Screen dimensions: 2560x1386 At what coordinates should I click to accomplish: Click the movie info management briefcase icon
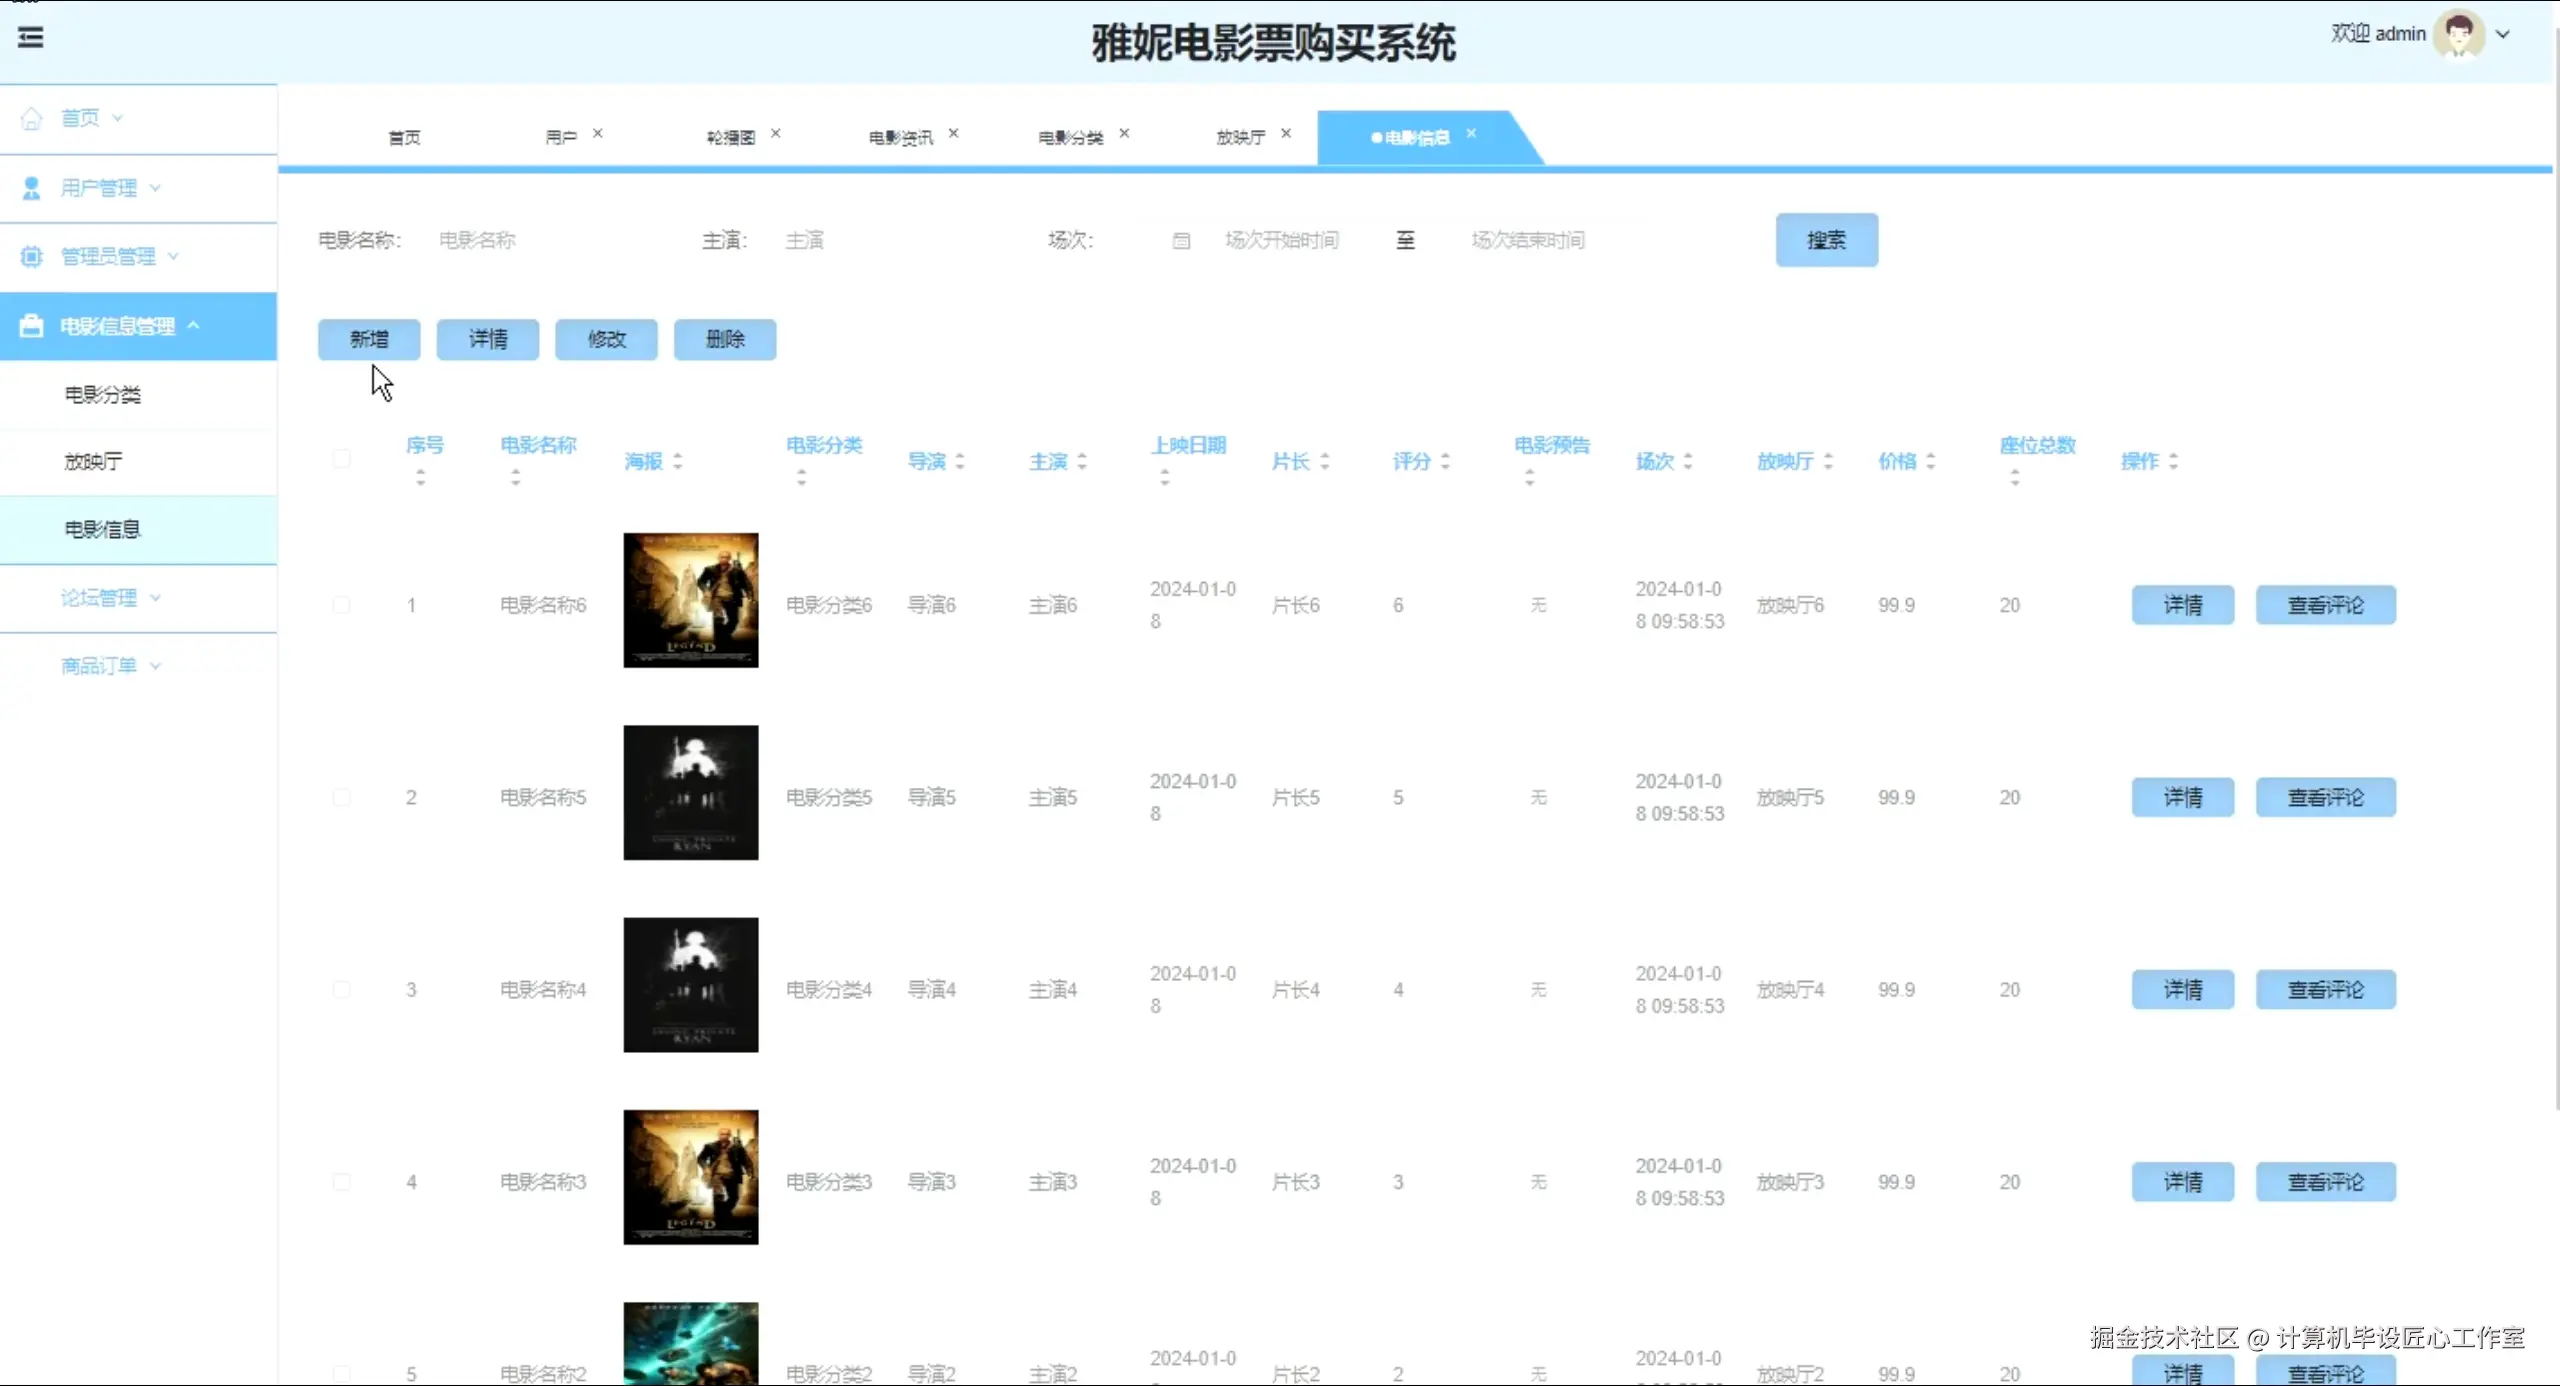click(32, 326)
